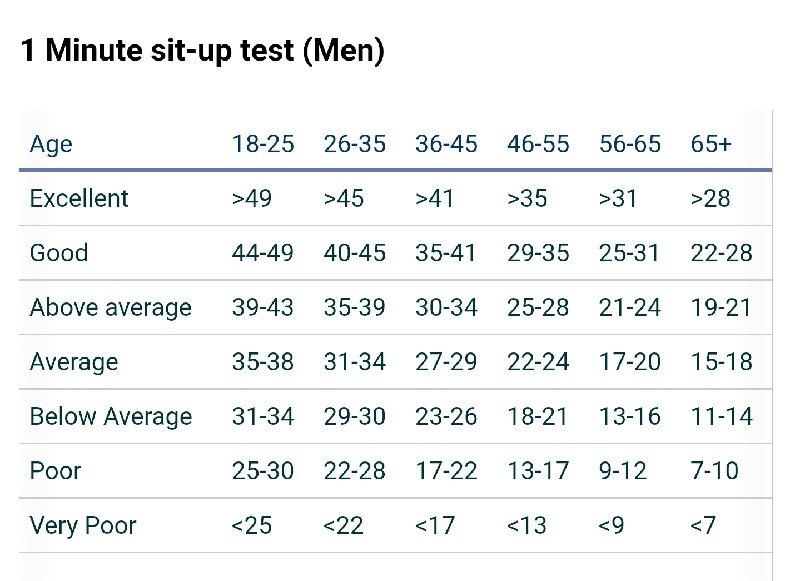Select the Excellent row label
Image resolution: width=800 pixels, height=581 pixels.
click(79, 198)
